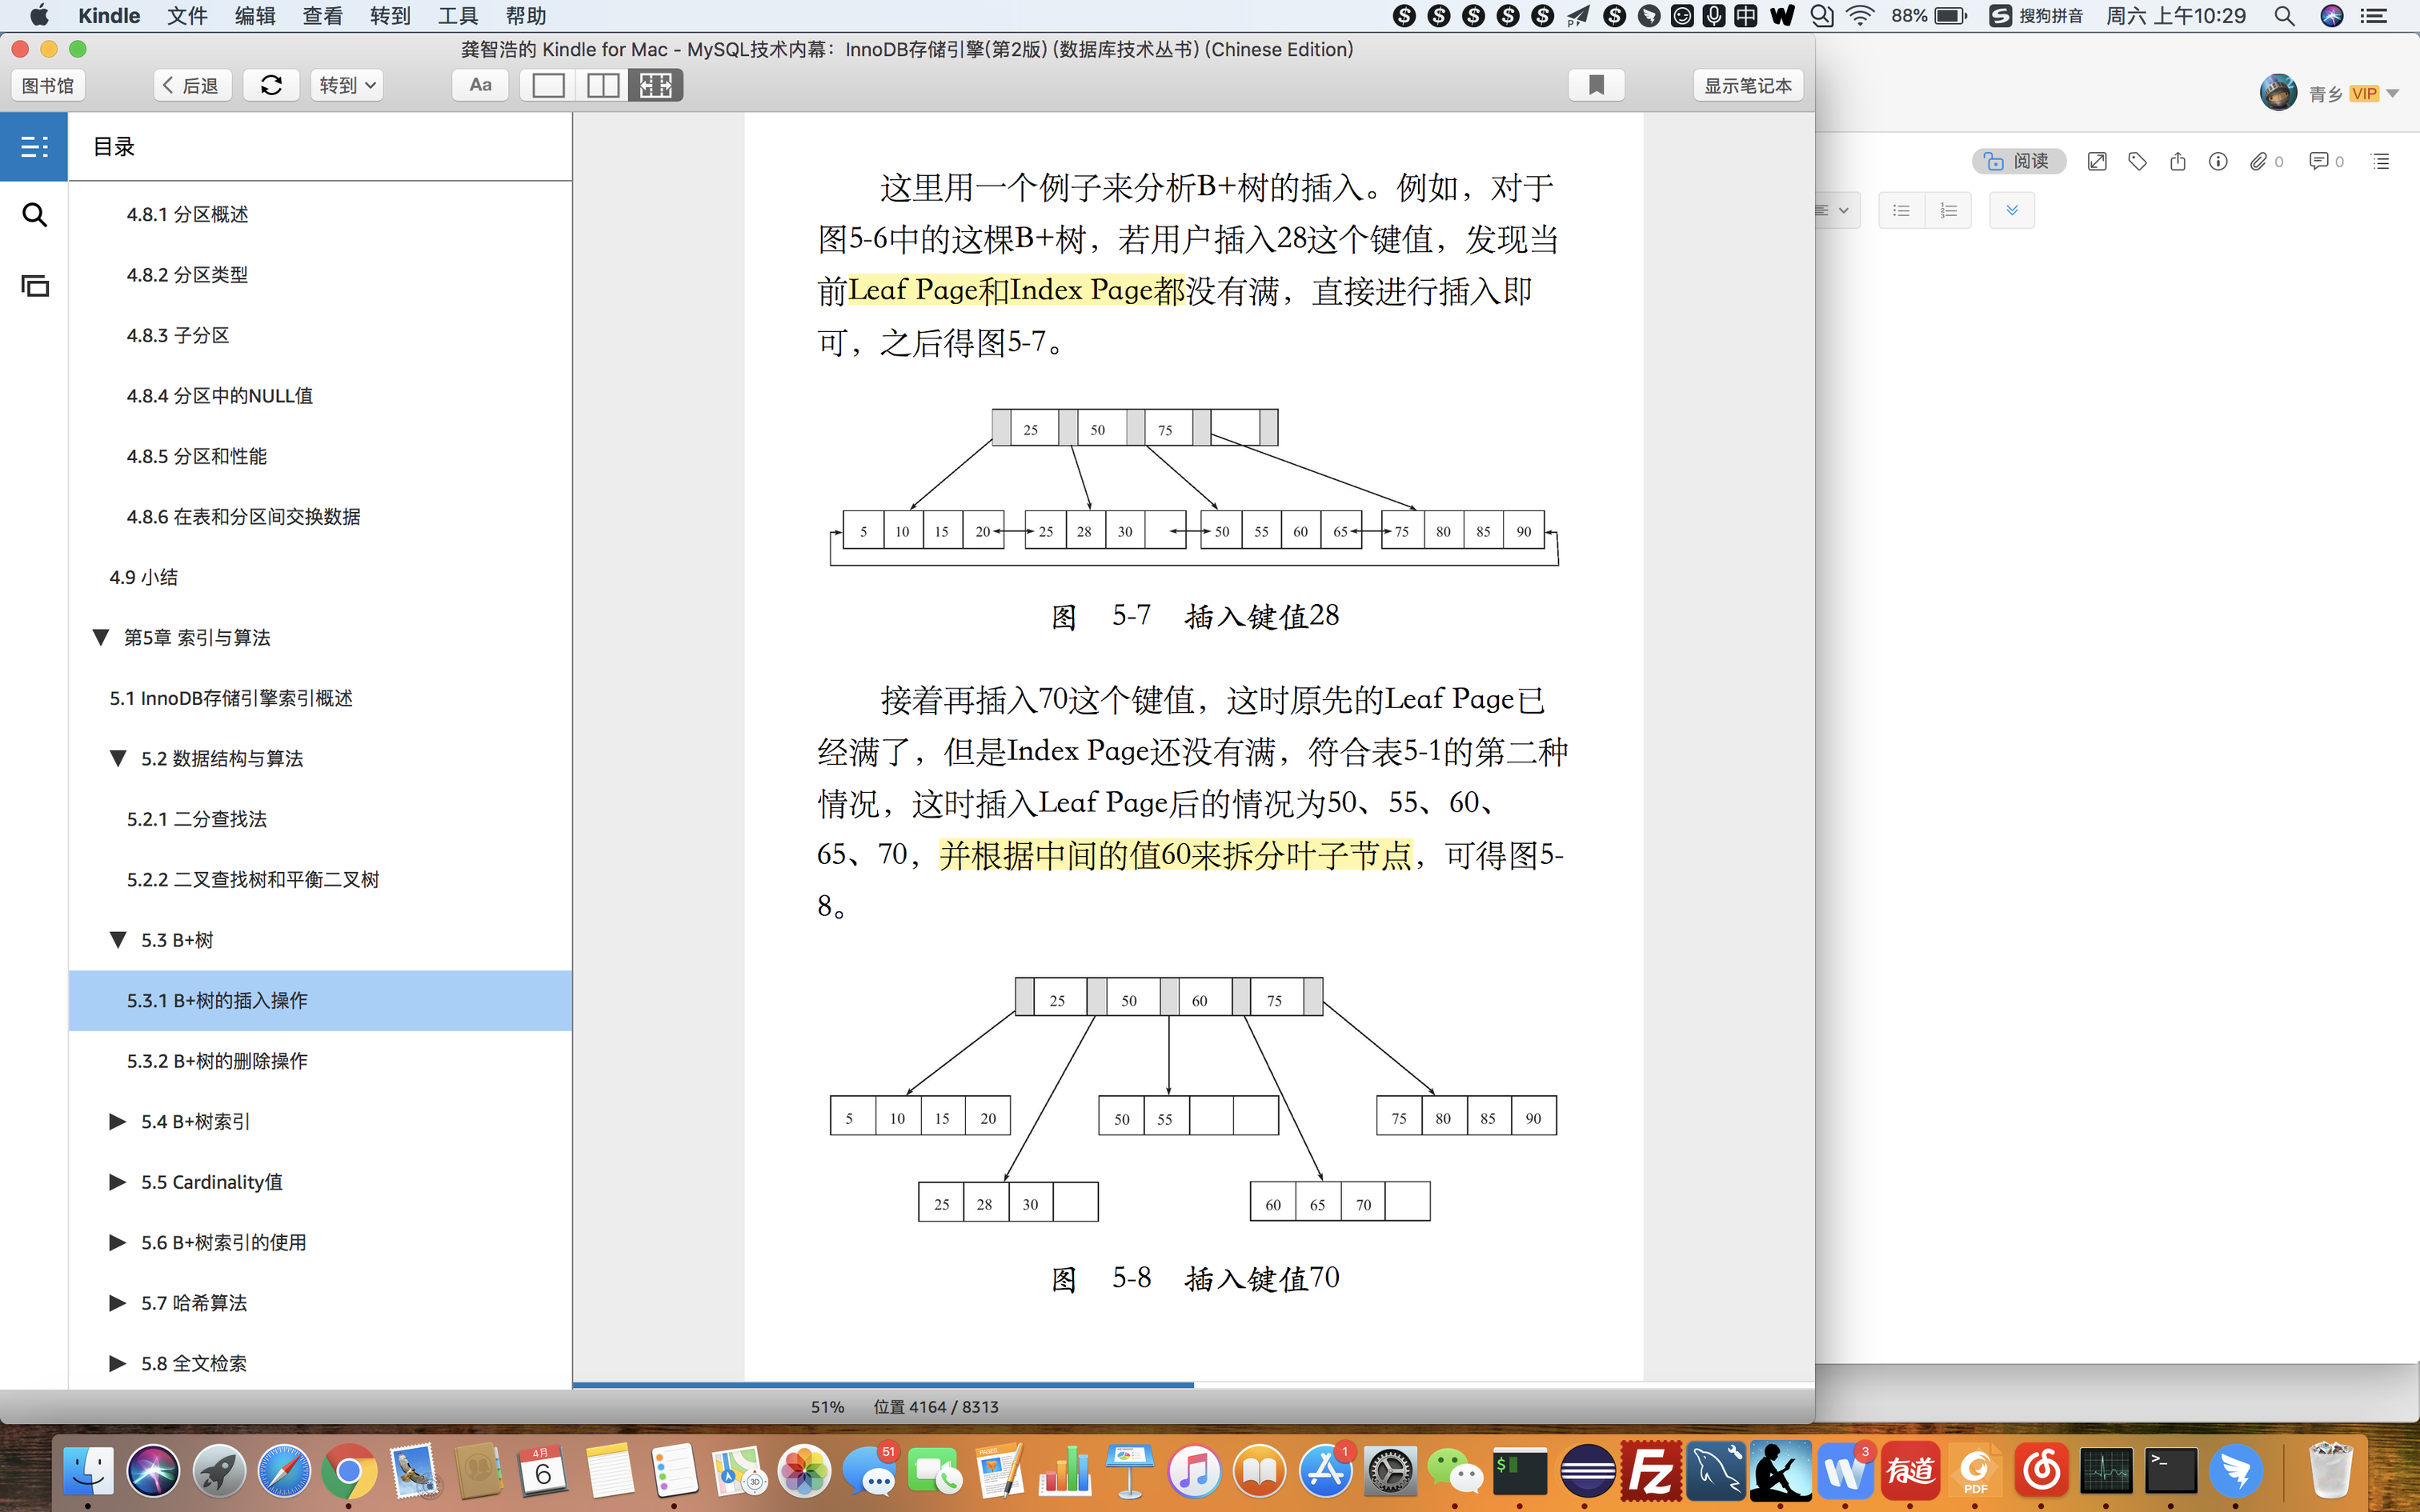2420x1512 pixels.
Task: Select 5.3.2 B+树的删除操作 in contents
Action: click(217, 1061)
